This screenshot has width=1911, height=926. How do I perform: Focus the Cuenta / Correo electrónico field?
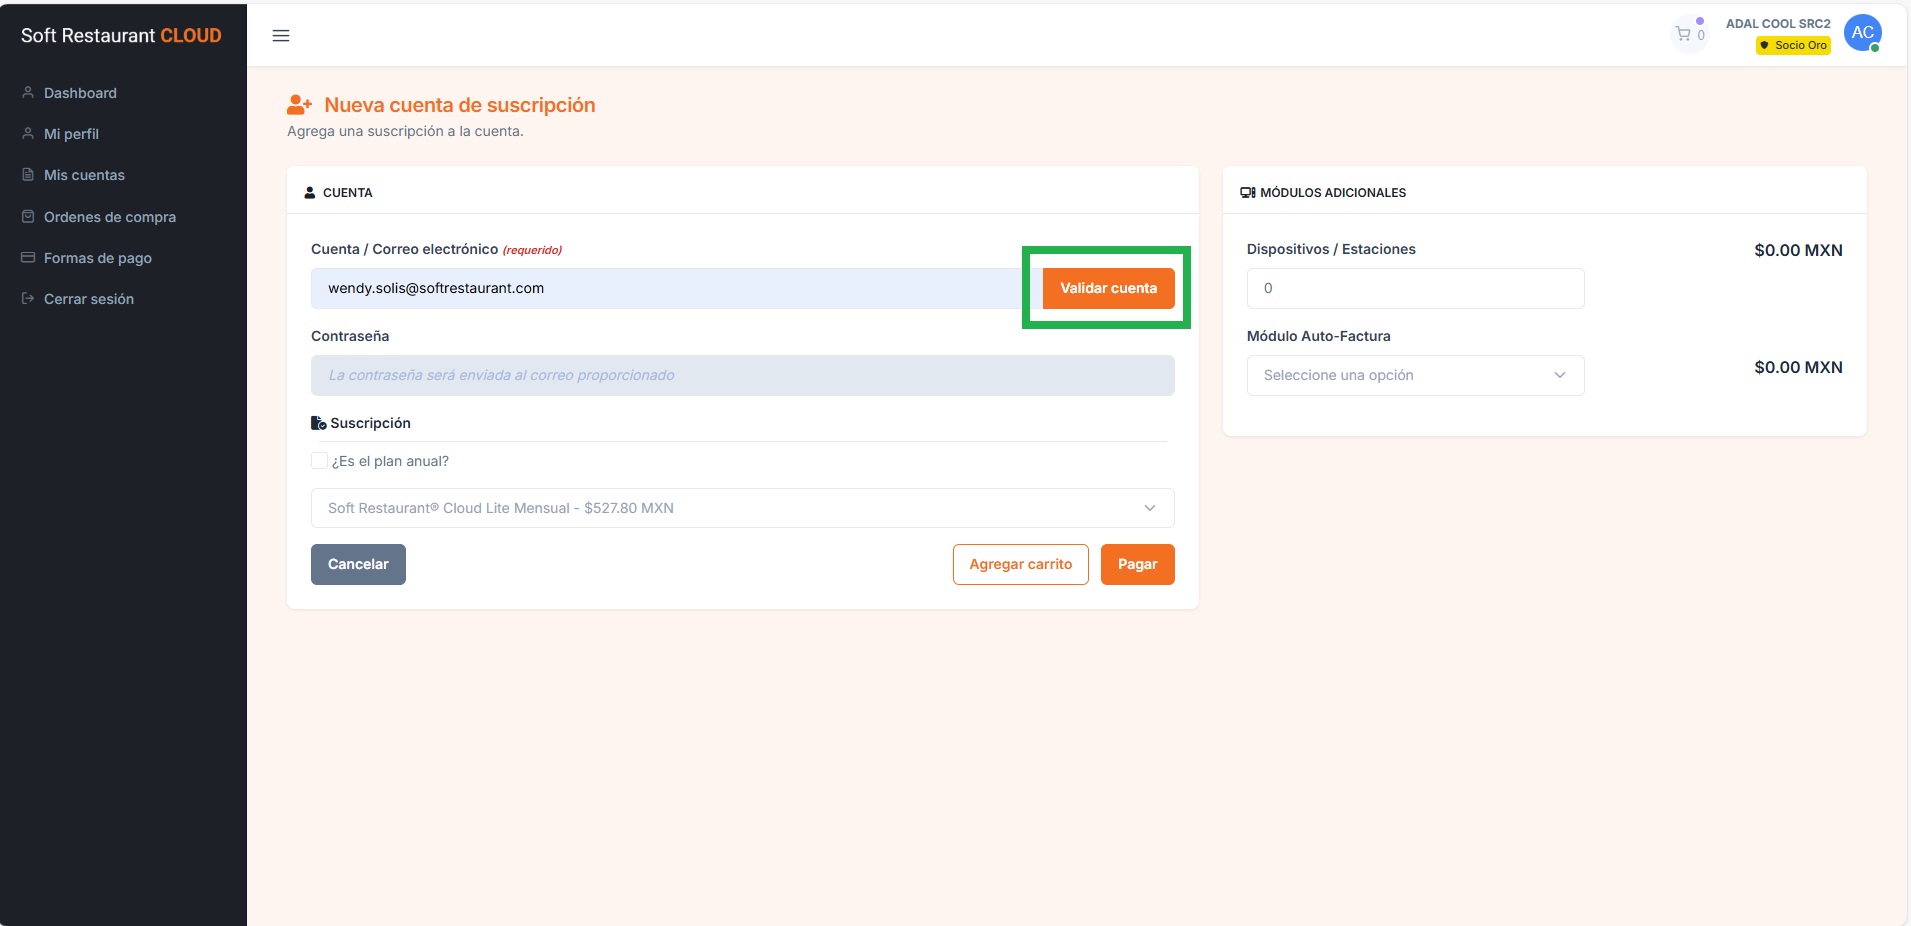(676, 288)
